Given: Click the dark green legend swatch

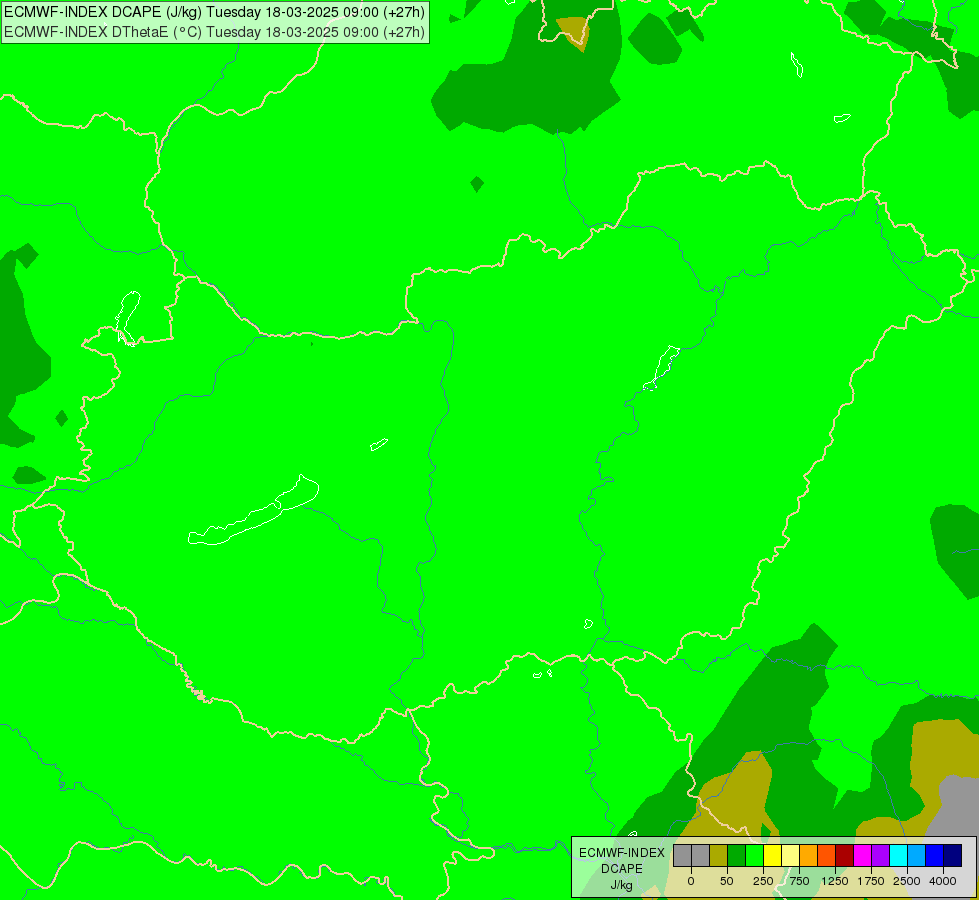Looking at the screenshot, I should point(737,855).
